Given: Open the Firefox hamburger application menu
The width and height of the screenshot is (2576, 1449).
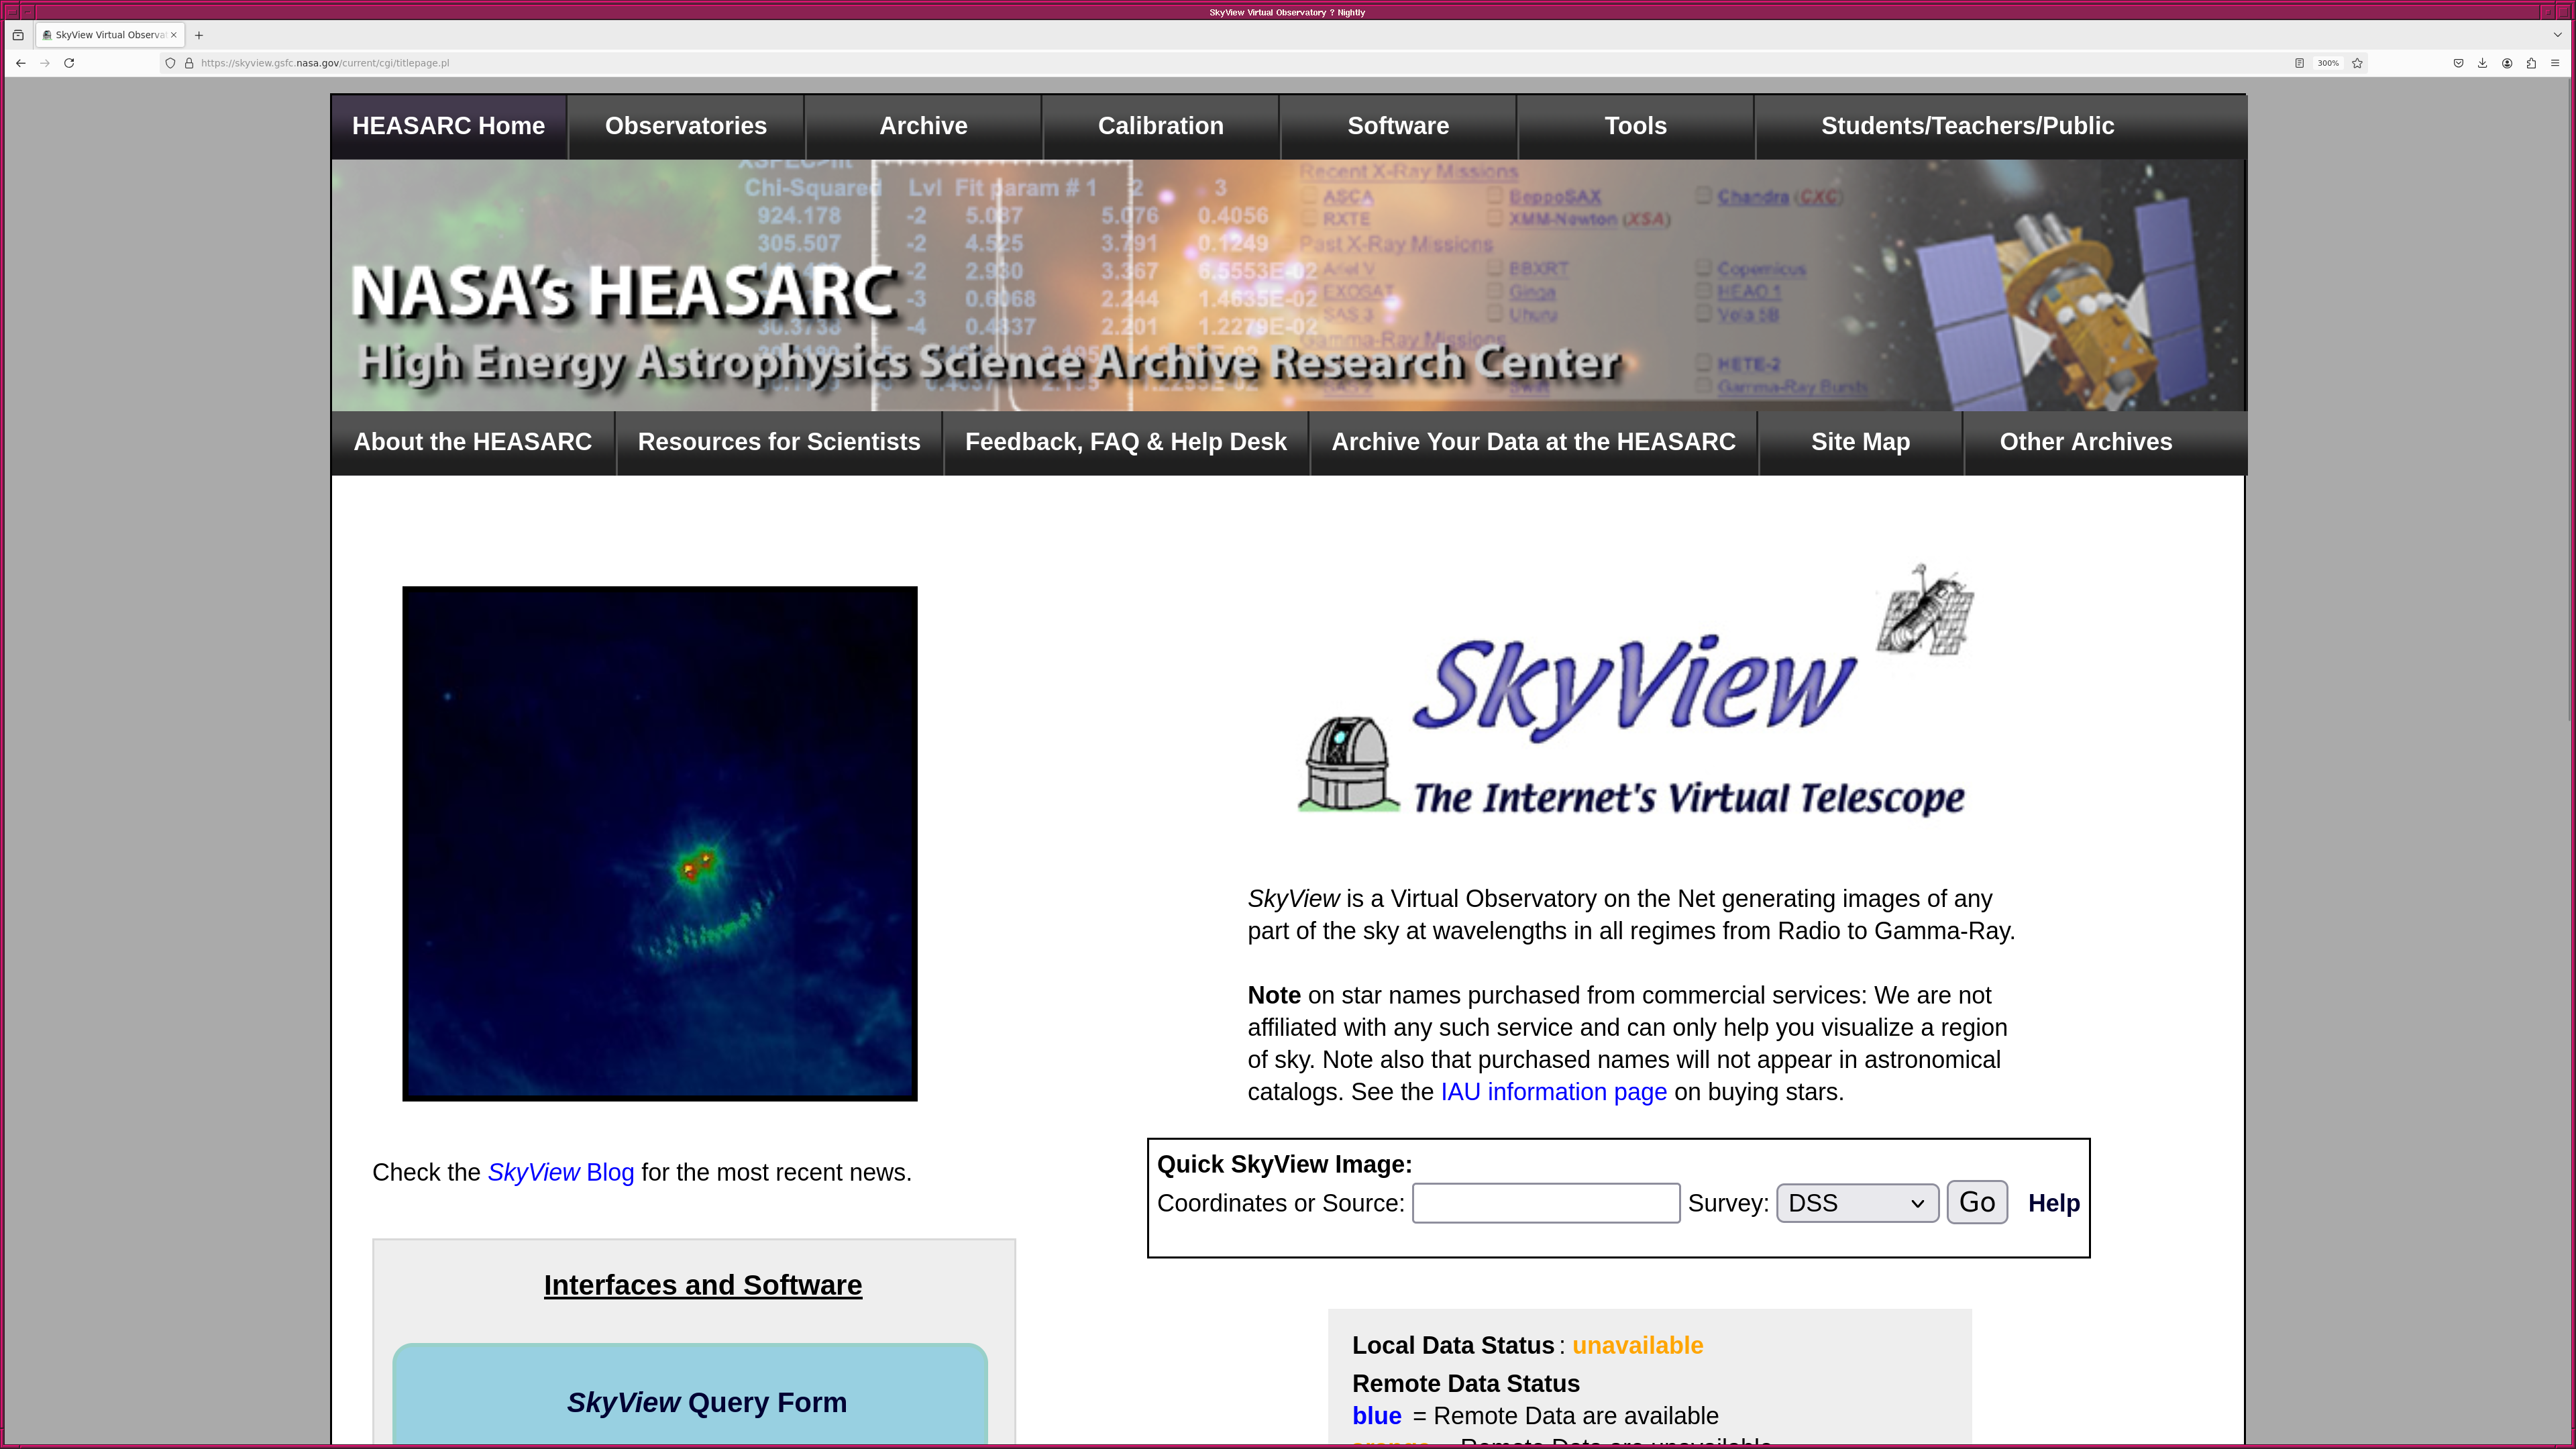Looking at the screenshot, I should (x=2555, y=63).
